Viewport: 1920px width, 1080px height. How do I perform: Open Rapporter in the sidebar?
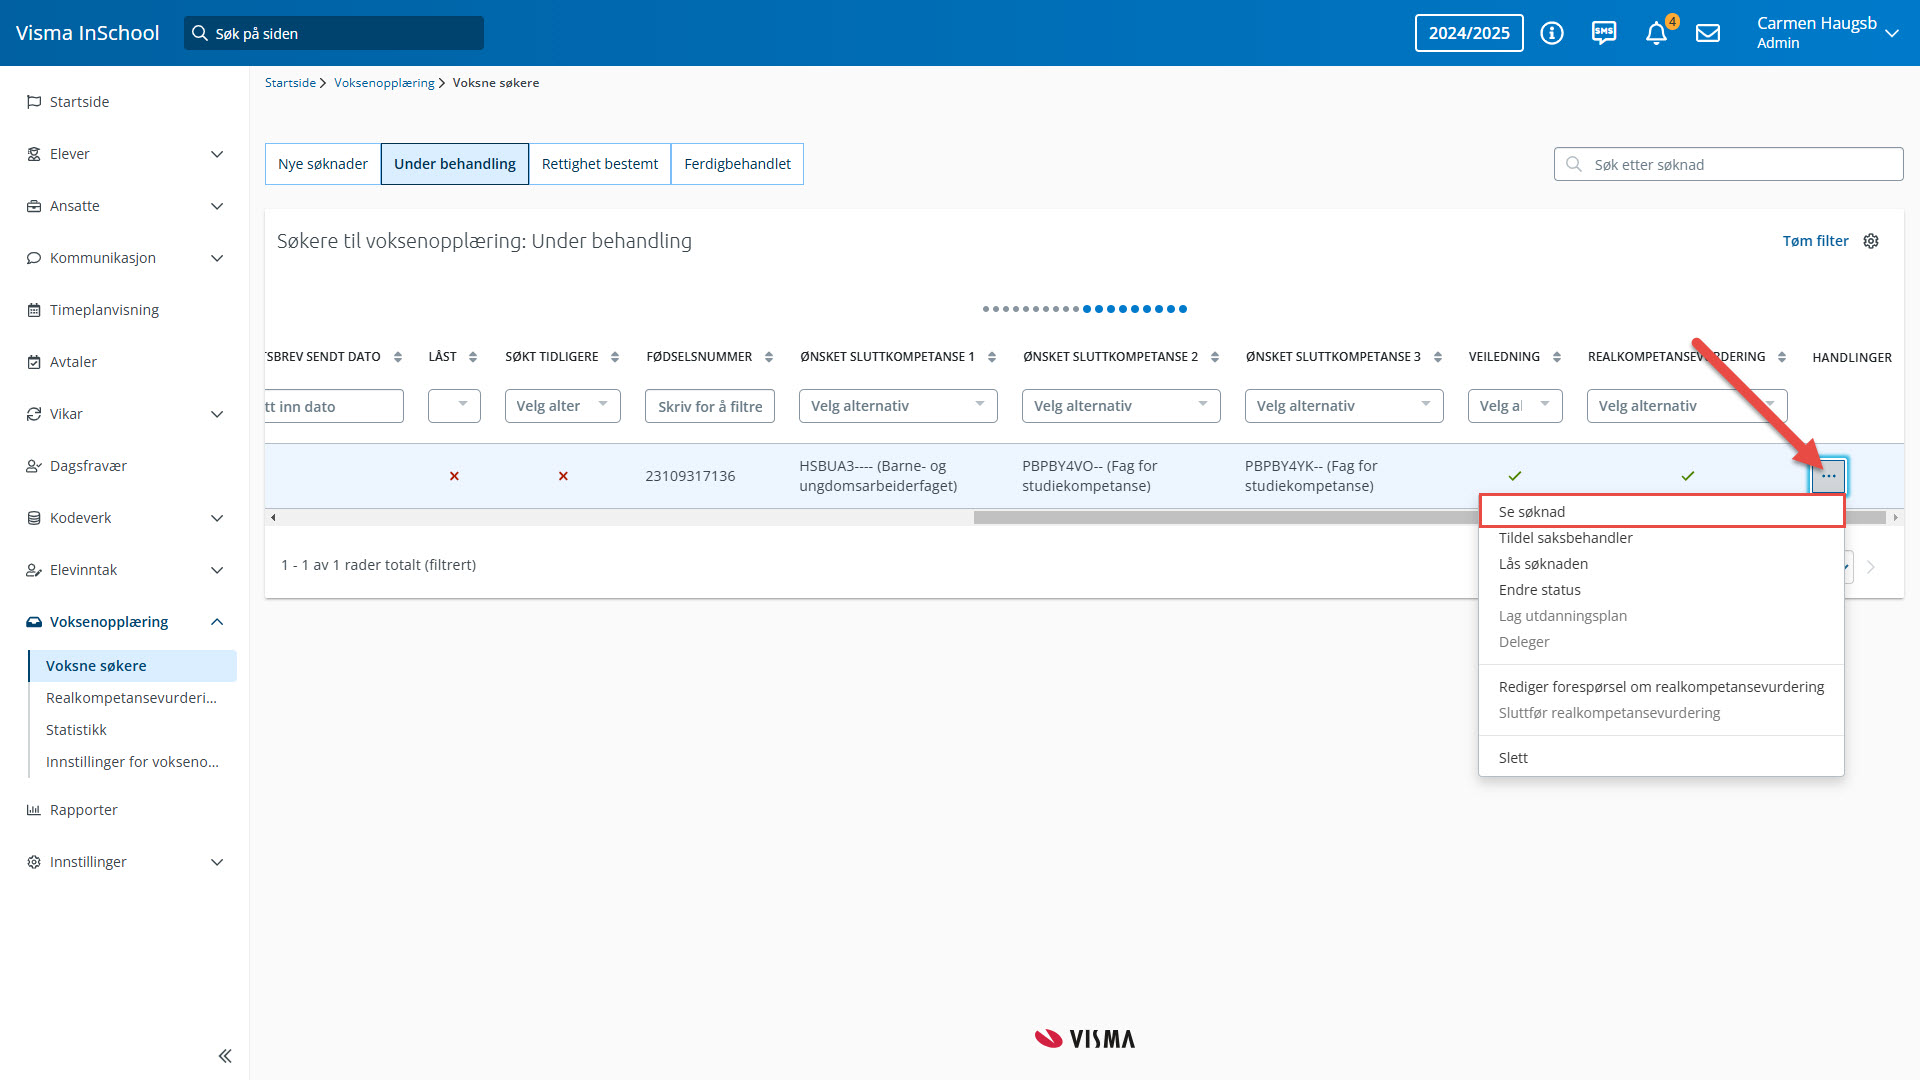pyautogui.click(x=84, y=810)
